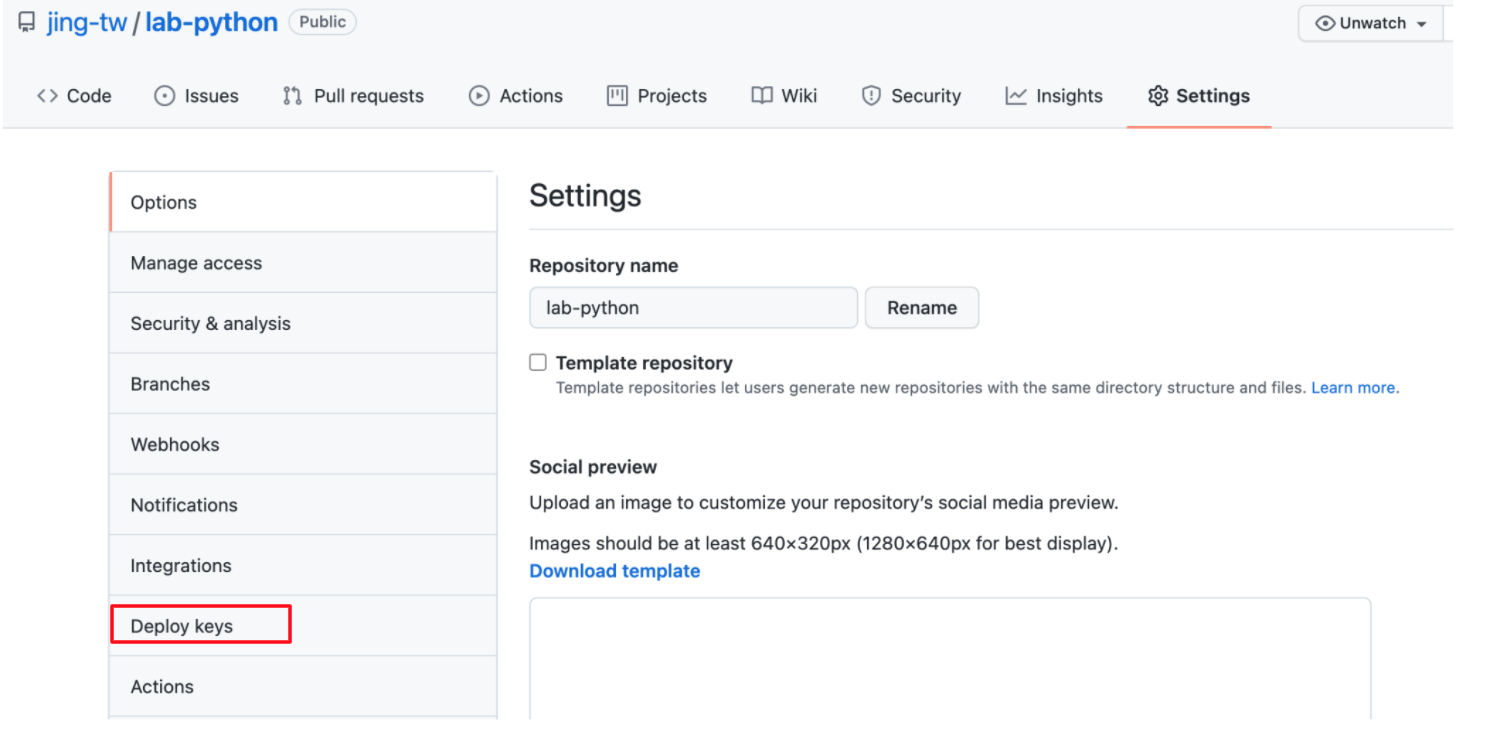Click the Pull requests branch icon
Screen dimensions: 1486x738
(292, 96)
